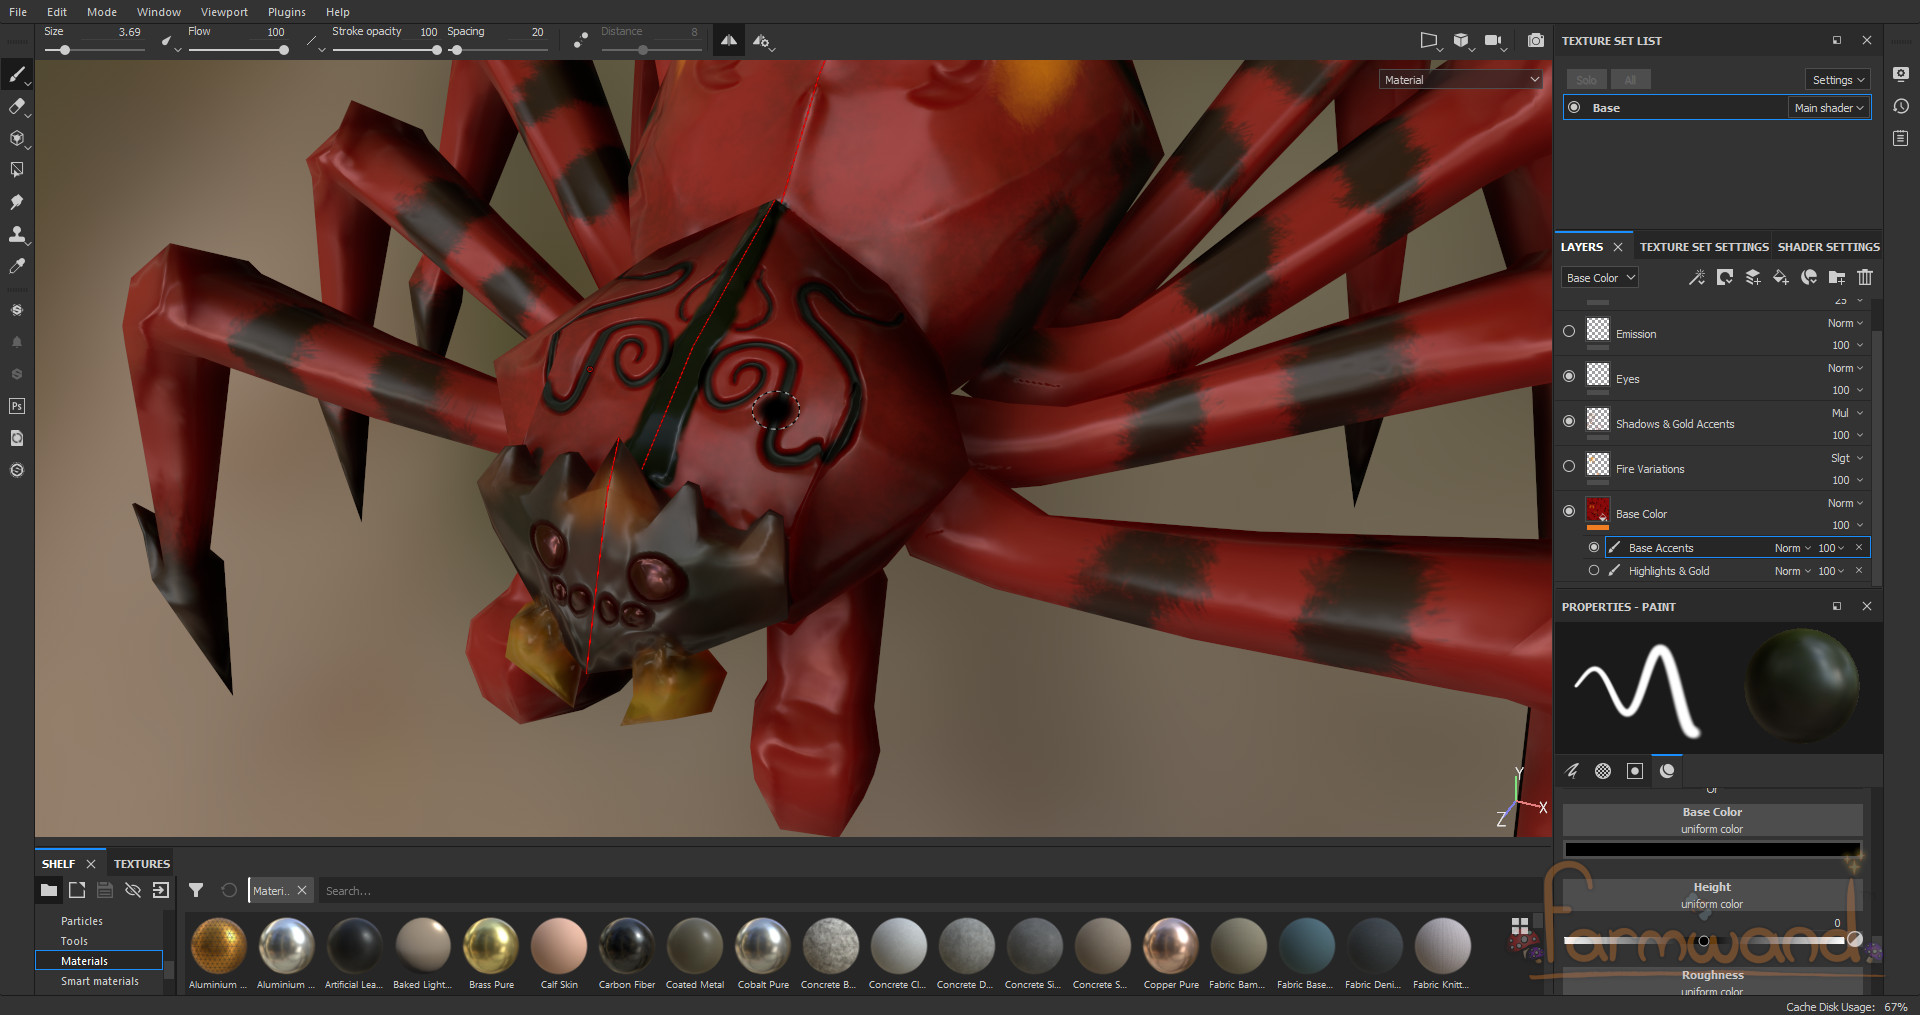Toggle the symmetry mirror icon
Viewport: 1920px width, 1015px height.
(x=729, y=40)
